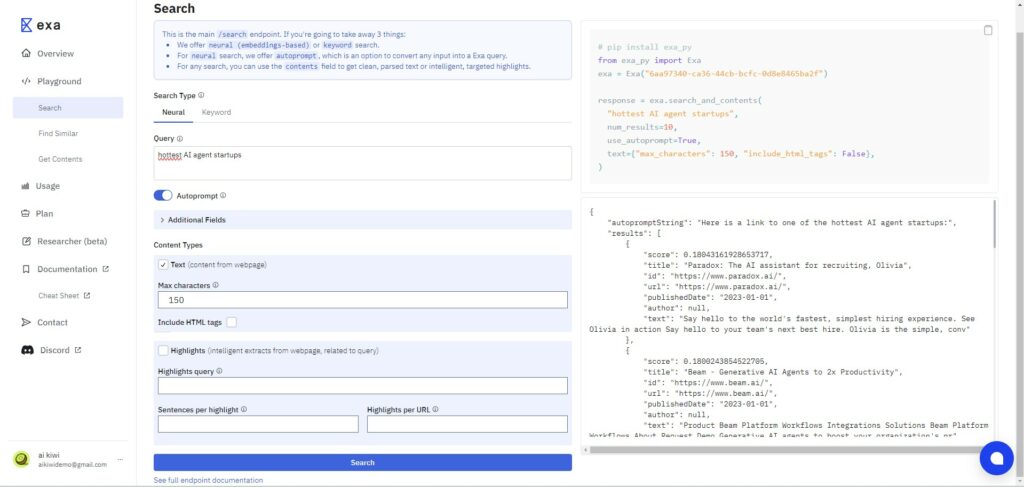Click the Usage bar chart icon
The height and width of the screenshot is (487, 1024).
click(x=25, y=186)
